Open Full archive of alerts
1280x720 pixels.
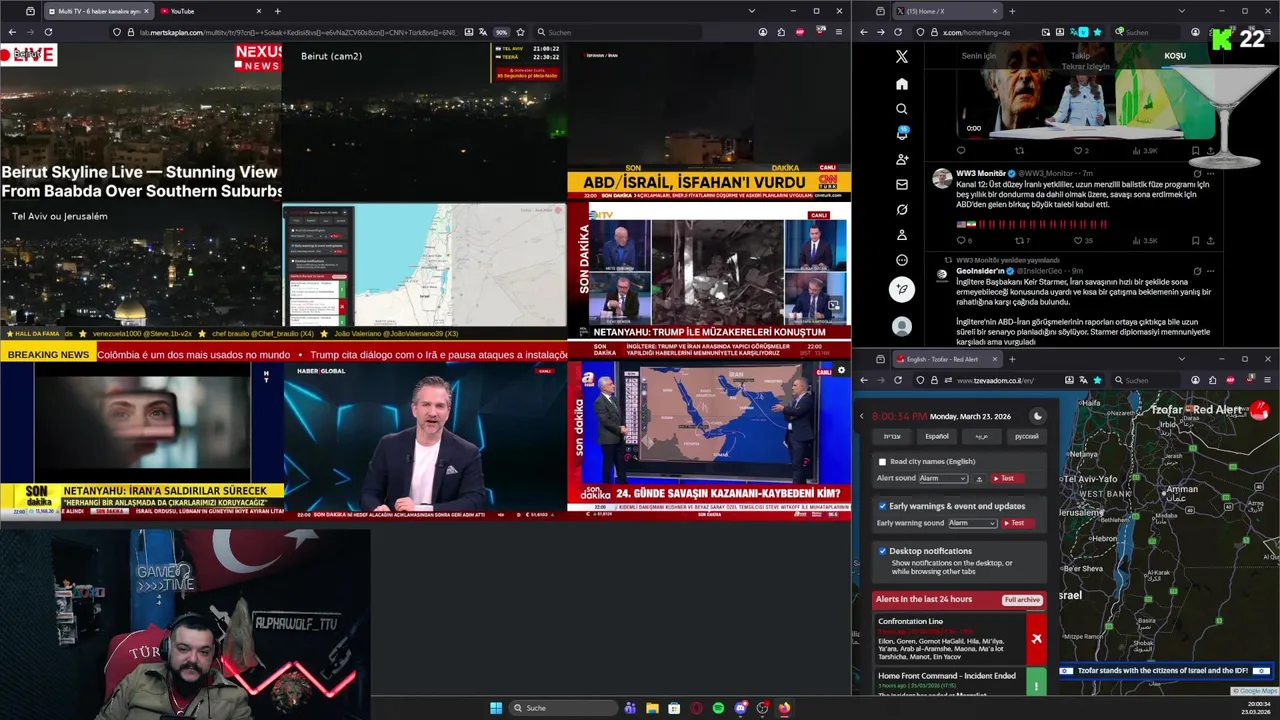1022,600
